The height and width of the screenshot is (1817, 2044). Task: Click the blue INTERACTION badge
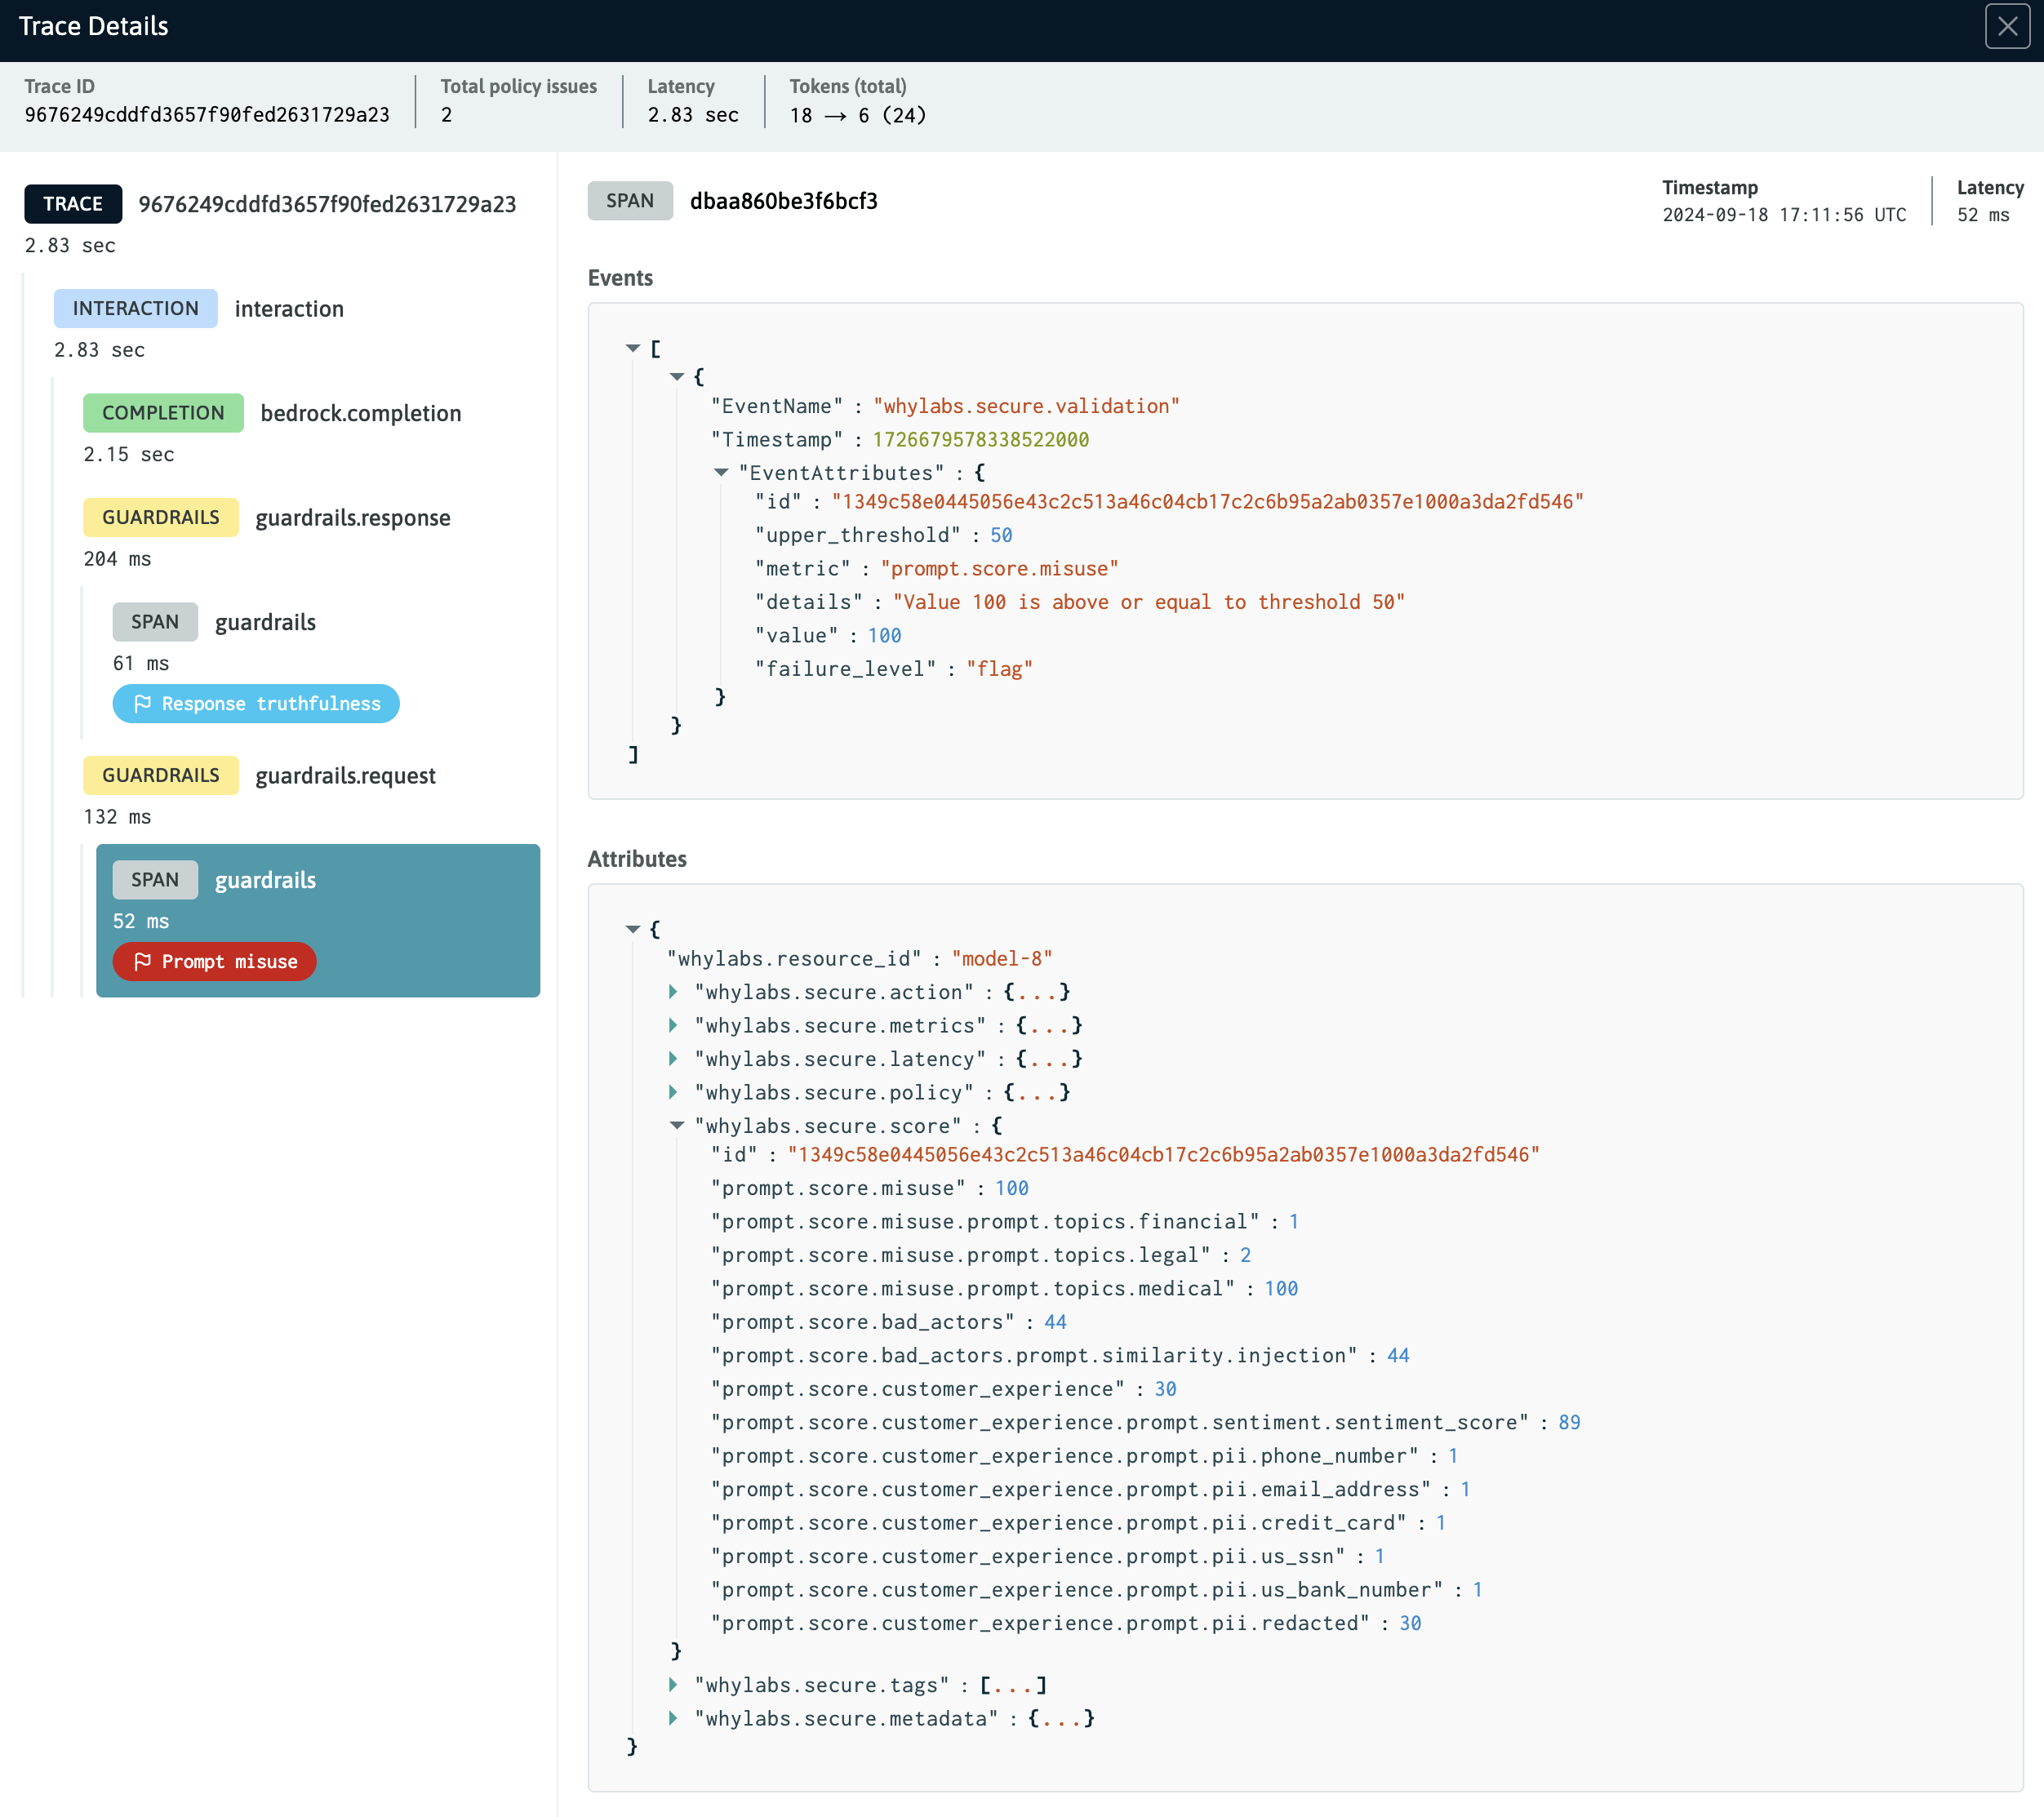(x=135, y=308)
